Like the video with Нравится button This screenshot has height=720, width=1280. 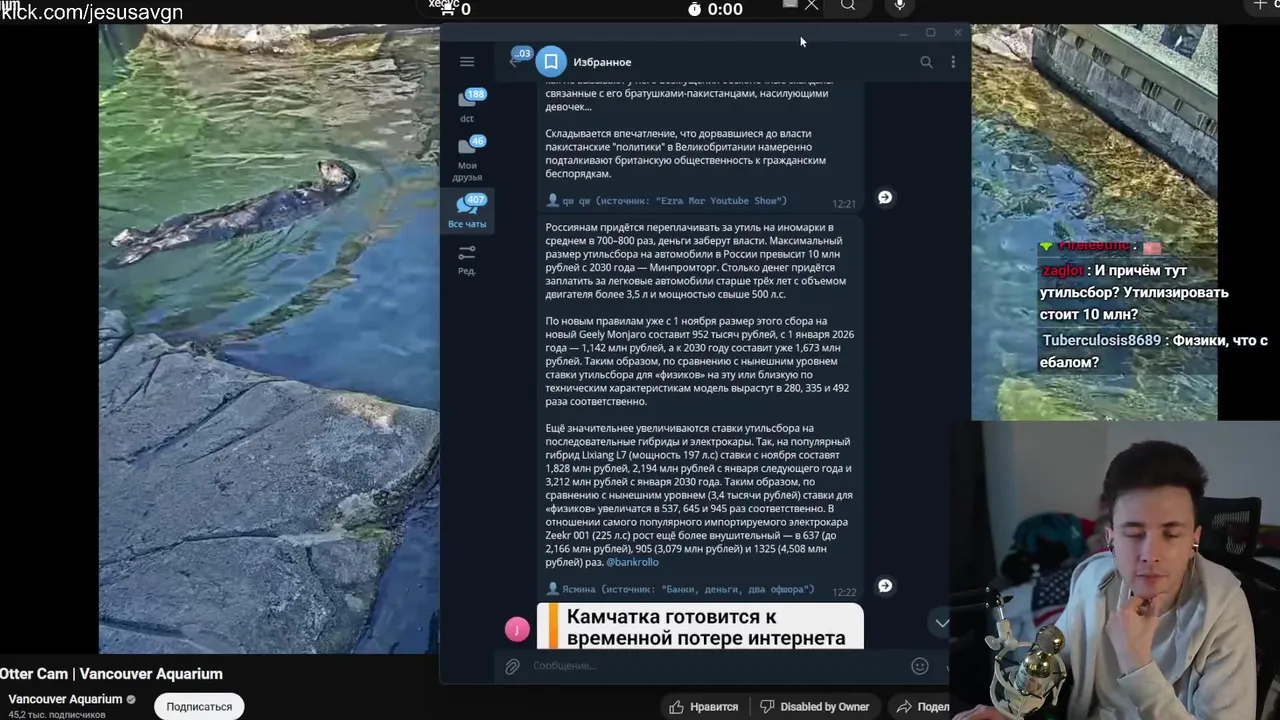705,707
